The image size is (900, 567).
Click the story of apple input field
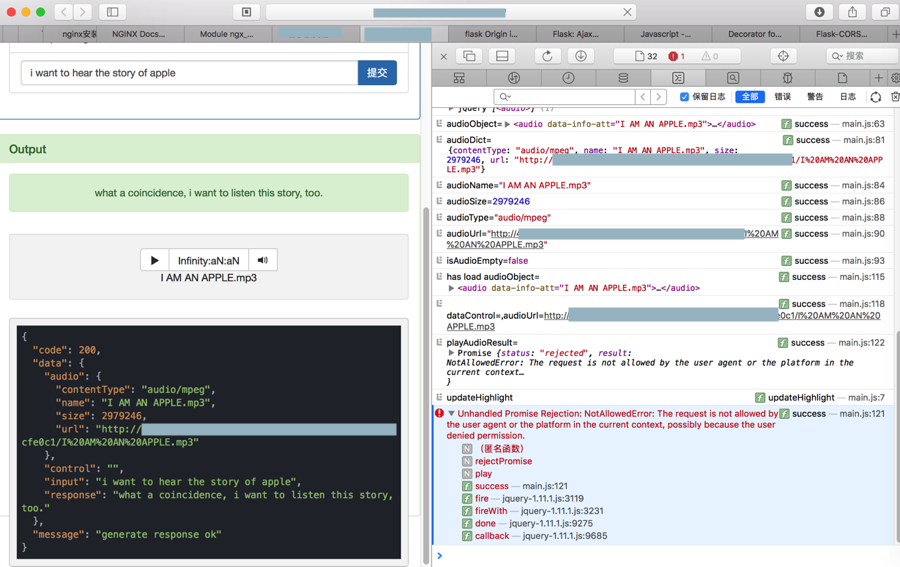[x=189, y=73]
